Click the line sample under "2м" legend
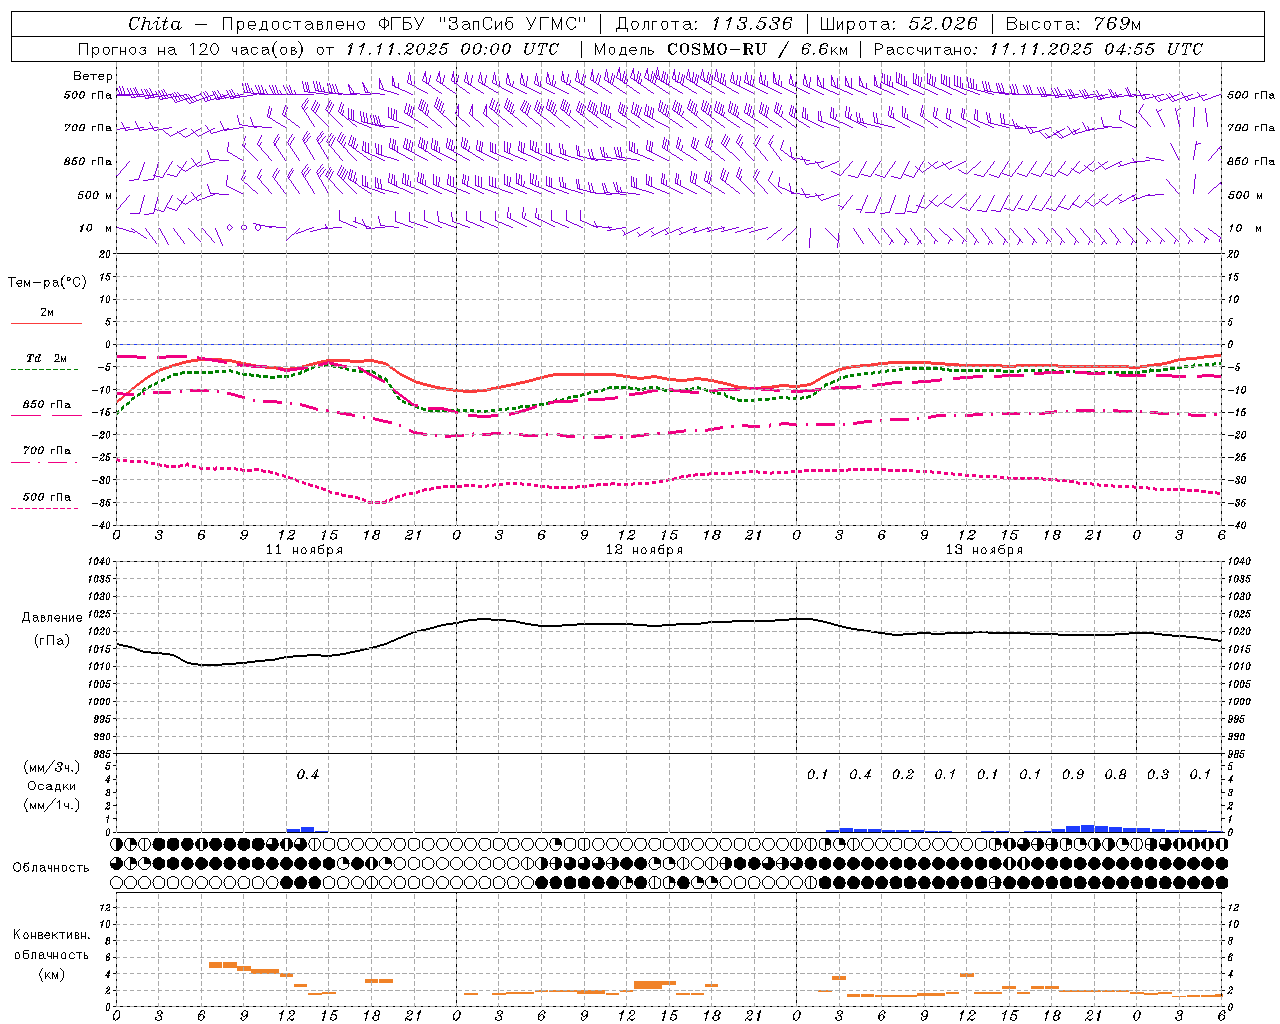Screen dimensions: 1280x1024 point(46,323)
